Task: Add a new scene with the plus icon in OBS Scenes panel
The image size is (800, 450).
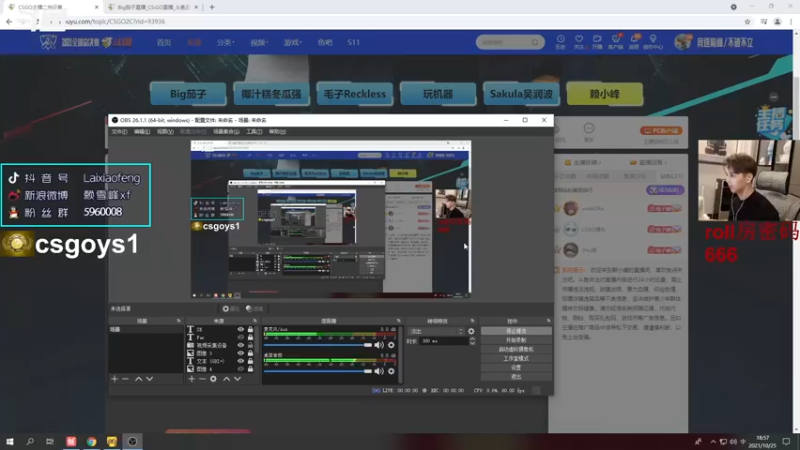Action: tap(114, 379)
